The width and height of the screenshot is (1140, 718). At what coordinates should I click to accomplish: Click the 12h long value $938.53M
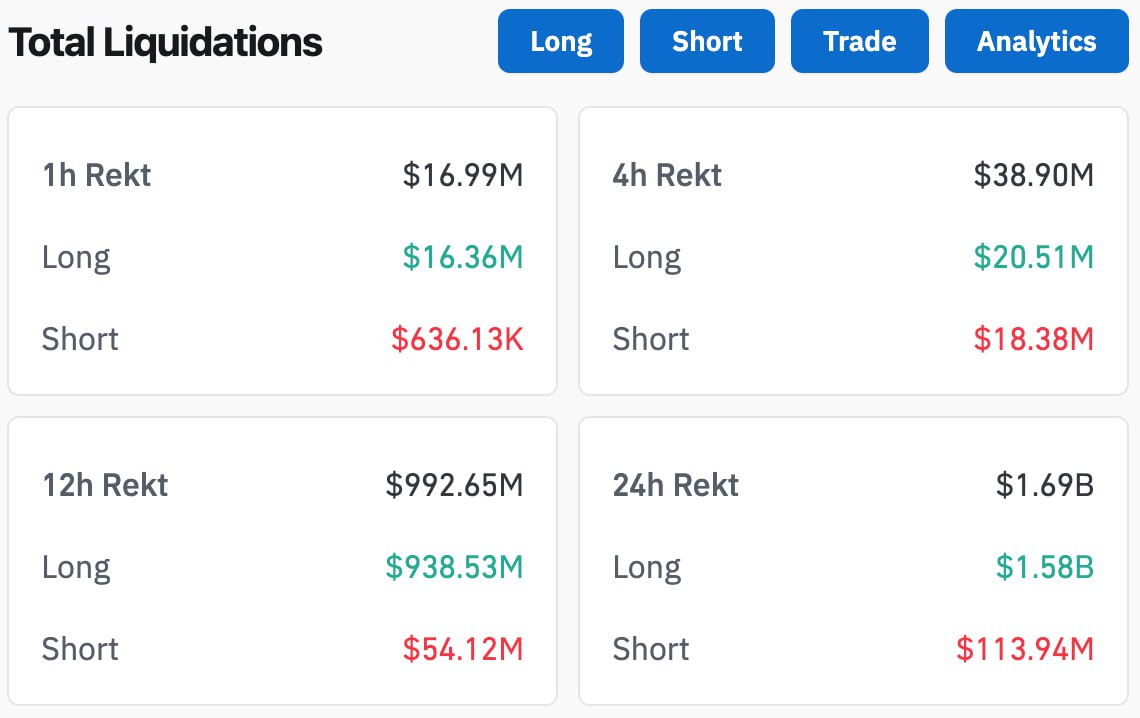click(x=455, y=568)
